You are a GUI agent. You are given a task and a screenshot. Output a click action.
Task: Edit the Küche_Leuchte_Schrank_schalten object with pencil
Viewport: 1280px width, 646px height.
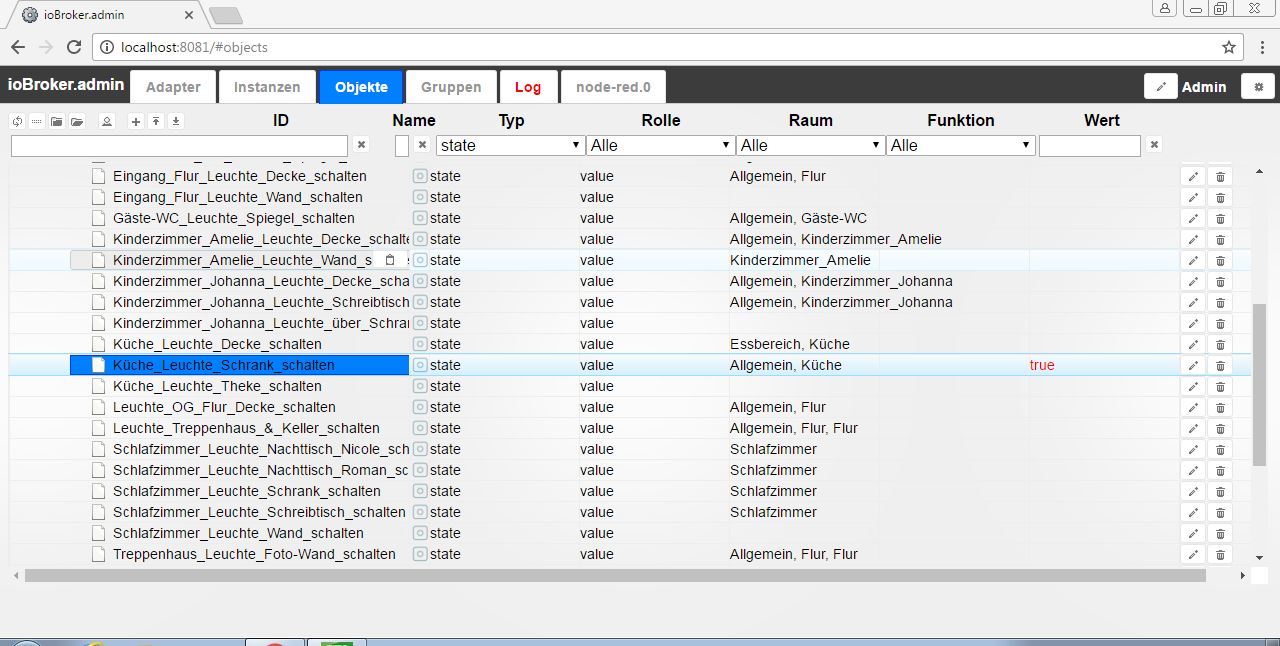coord(1192,366)
